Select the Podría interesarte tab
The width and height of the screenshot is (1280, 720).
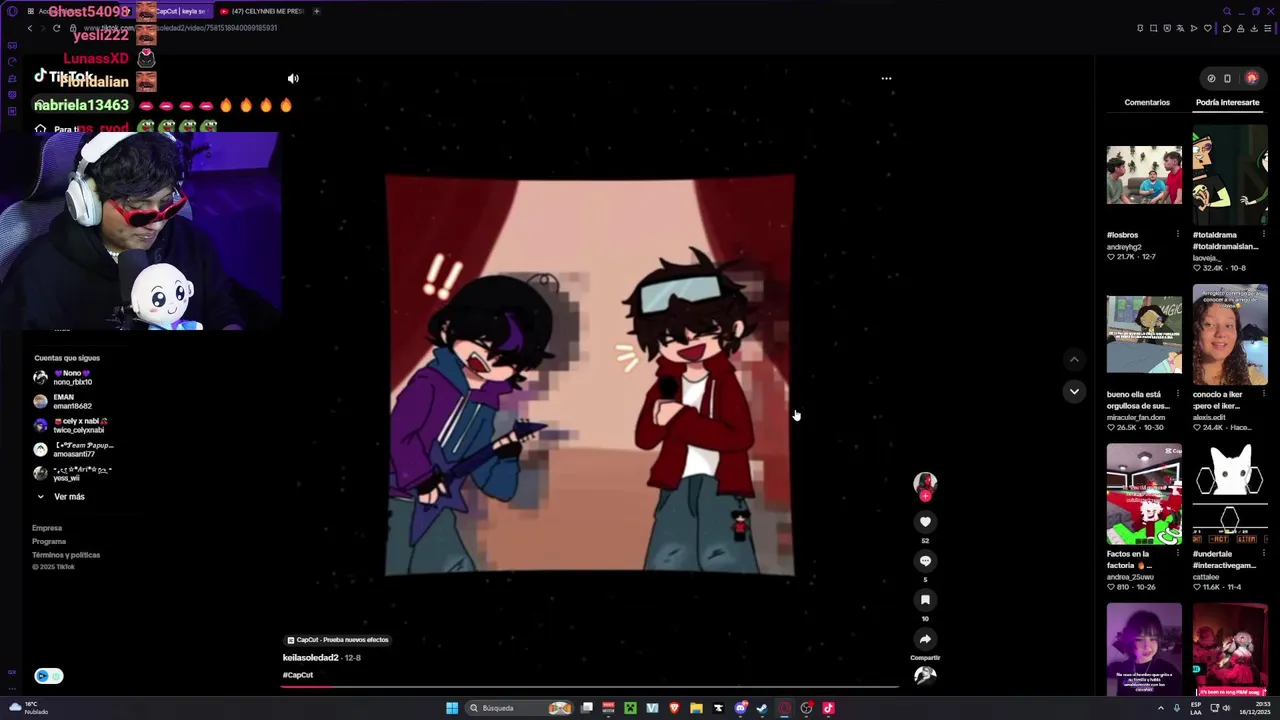(1227, 102)
